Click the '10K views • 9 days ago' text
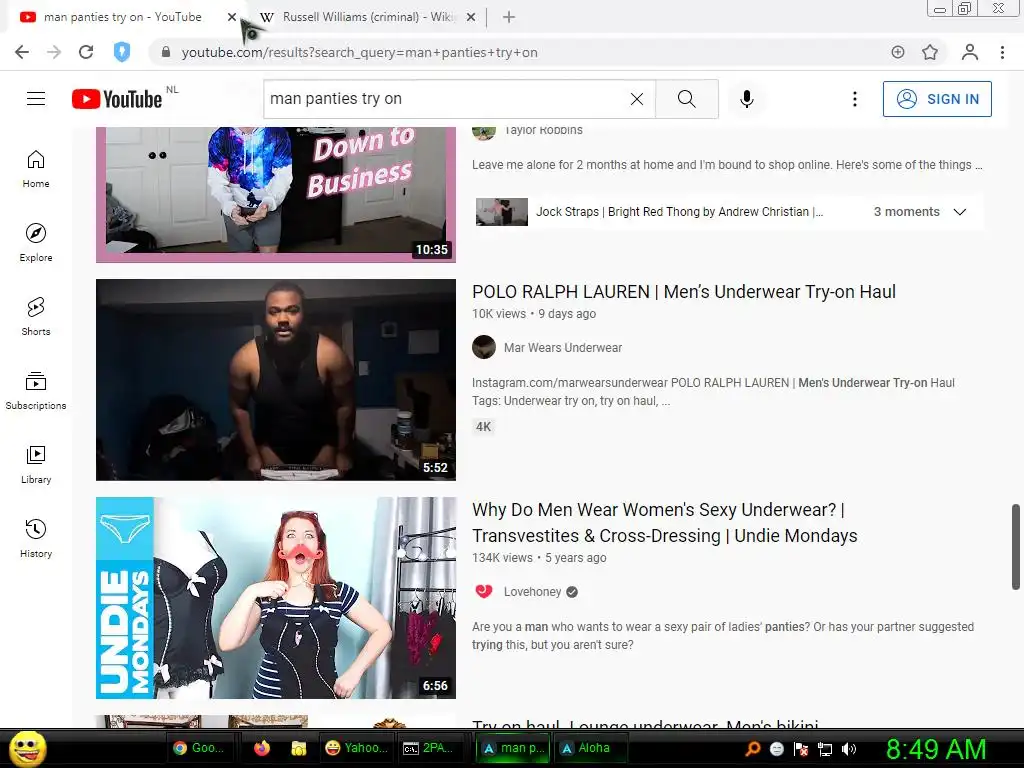The height and width of the screenshot is (768, 1024). pyautogui.click(x=534, y=313)
